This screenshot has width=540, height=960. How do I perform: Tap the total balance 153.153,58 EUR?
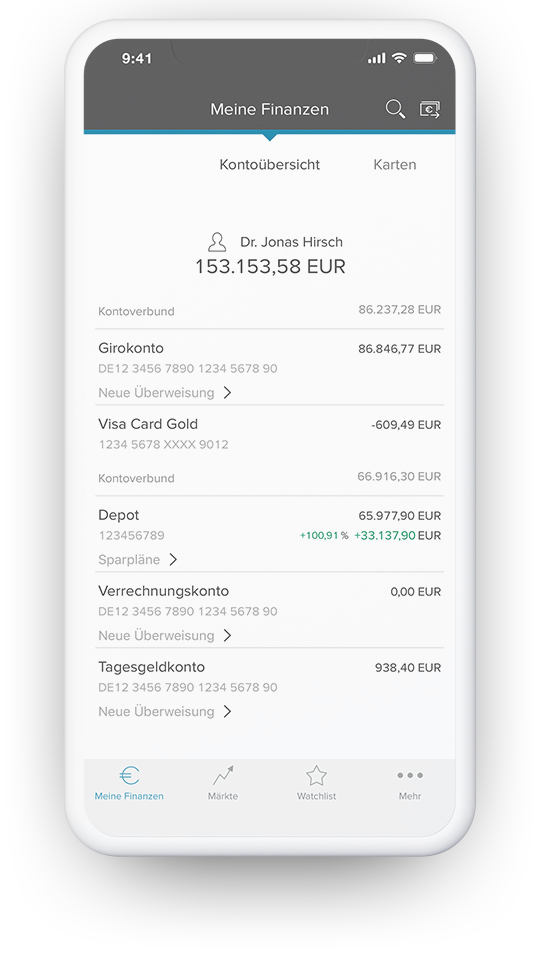pyautogui.click(x=270, y=267)
